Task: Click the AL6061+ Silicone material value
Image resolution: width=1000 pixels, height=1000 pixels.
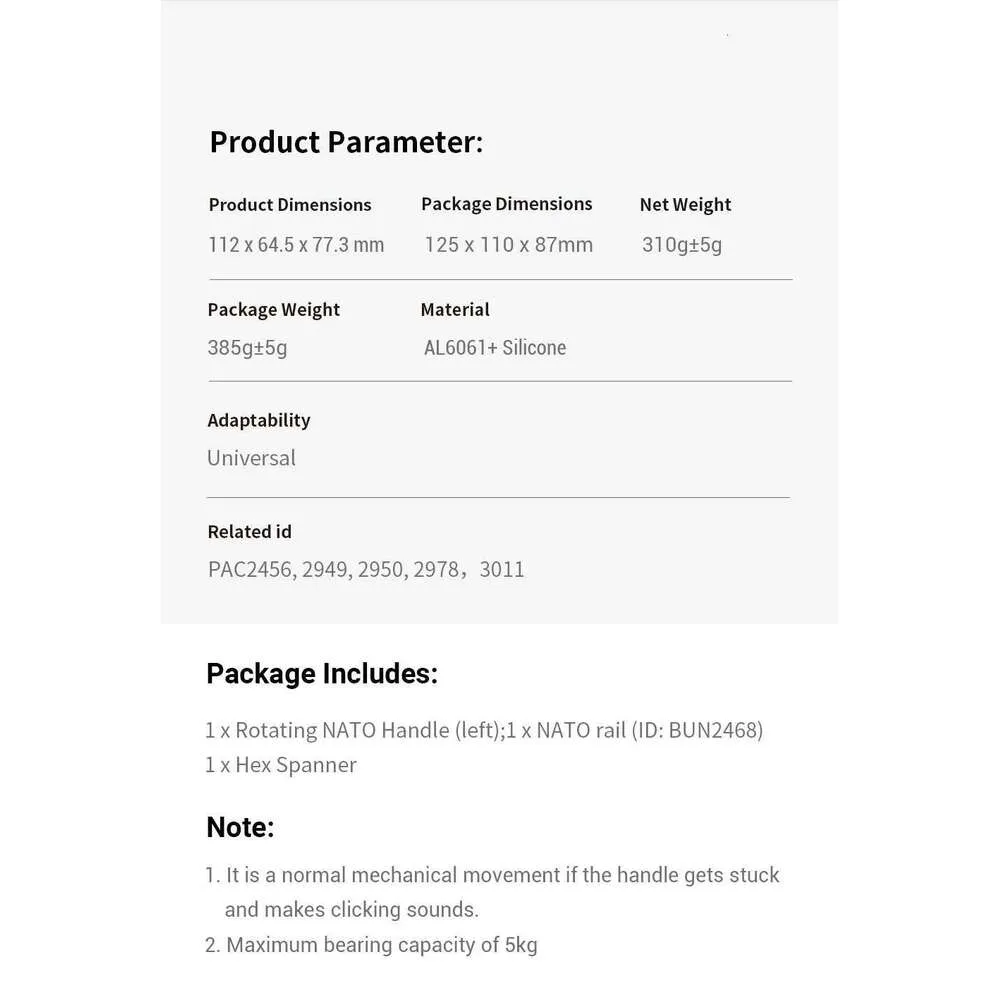Action: pos(495,348)
